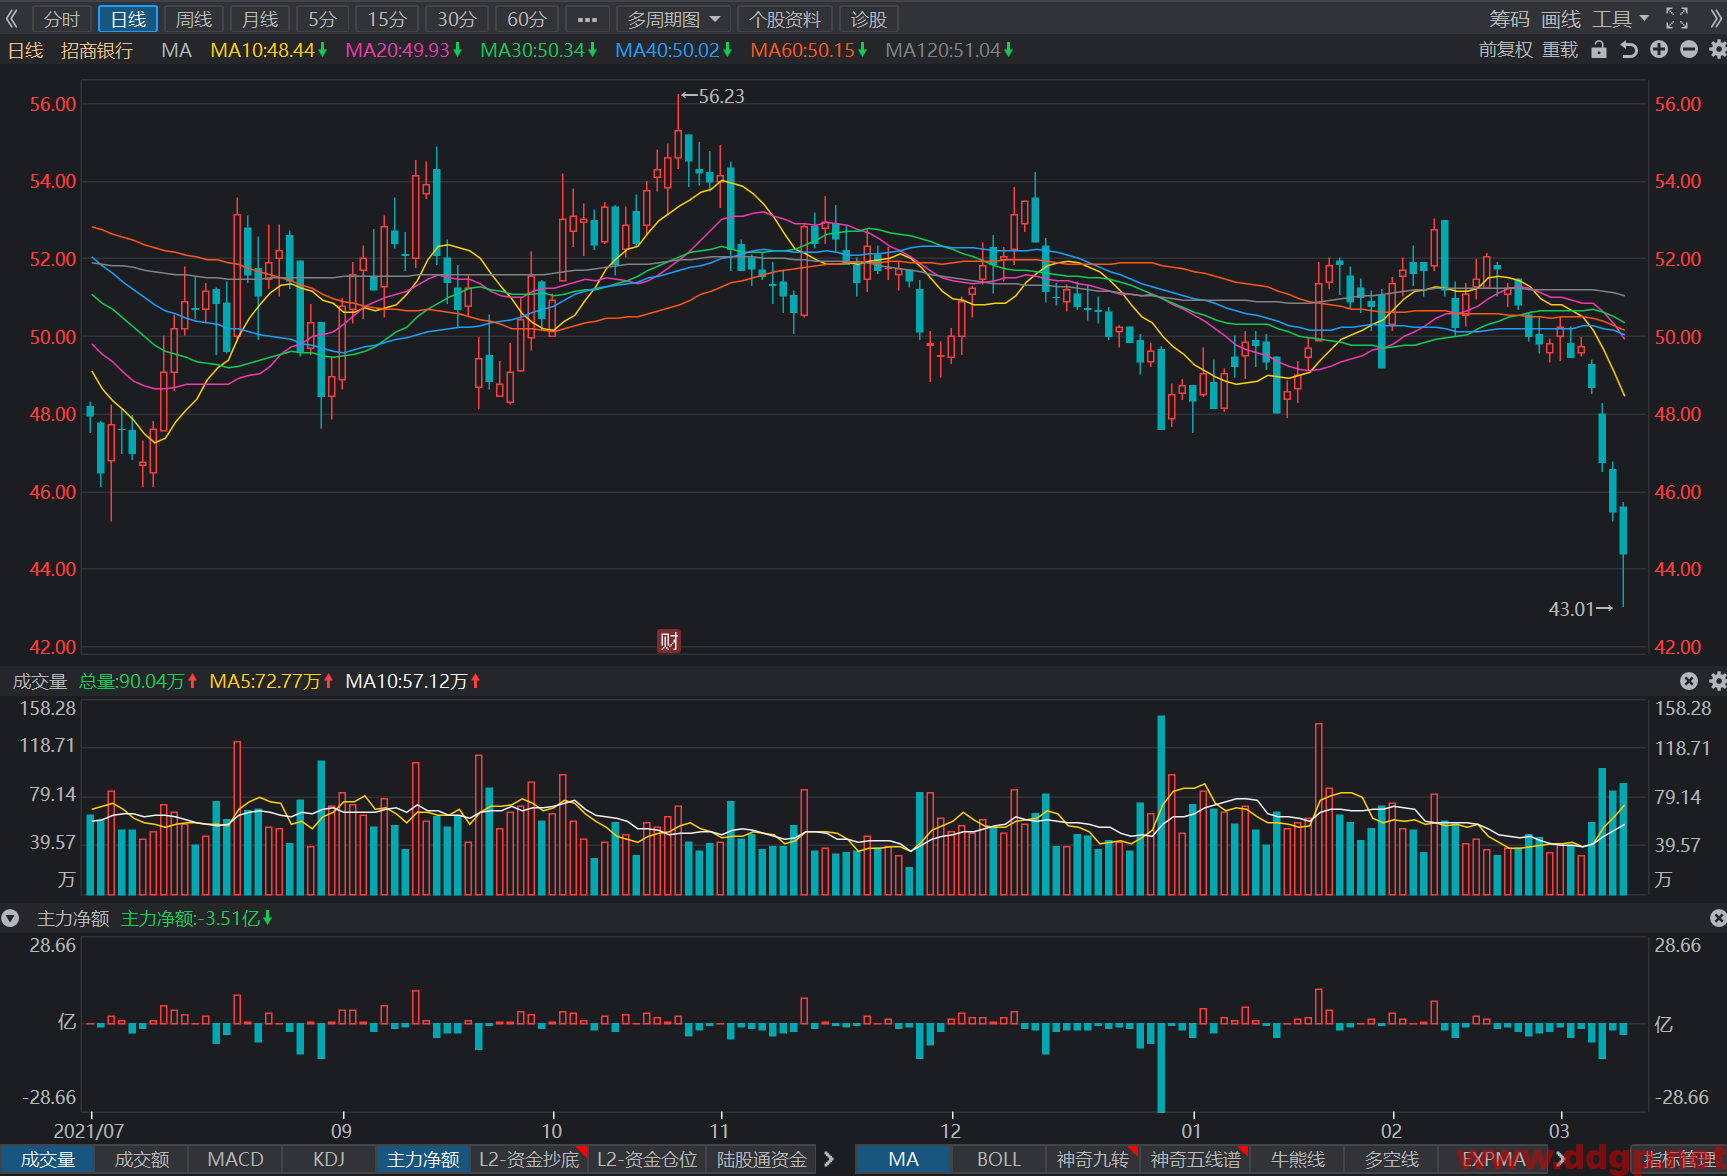Click the 前复权 adjustment button
This screenshot has width=1727, height=1176.
(1505, 49)
